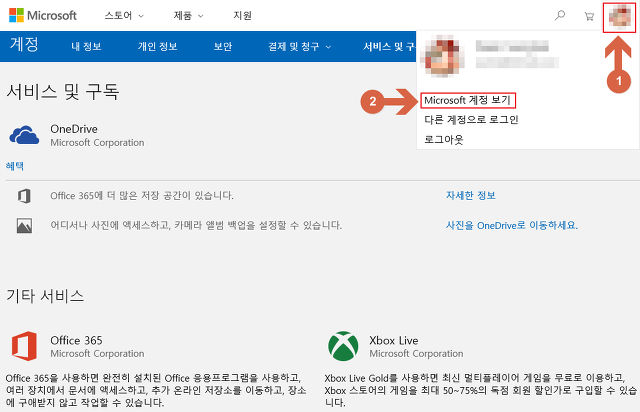Click the 계정 heading in the blue bar
640x412 pixels.
[24, 44]
